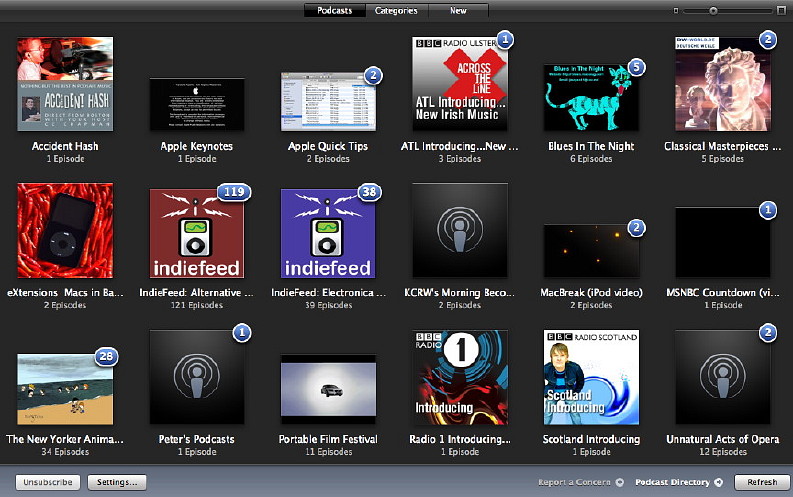Click the Unsubscribe button
Viewport: 793px width, 497px height.
click(48, 482)
